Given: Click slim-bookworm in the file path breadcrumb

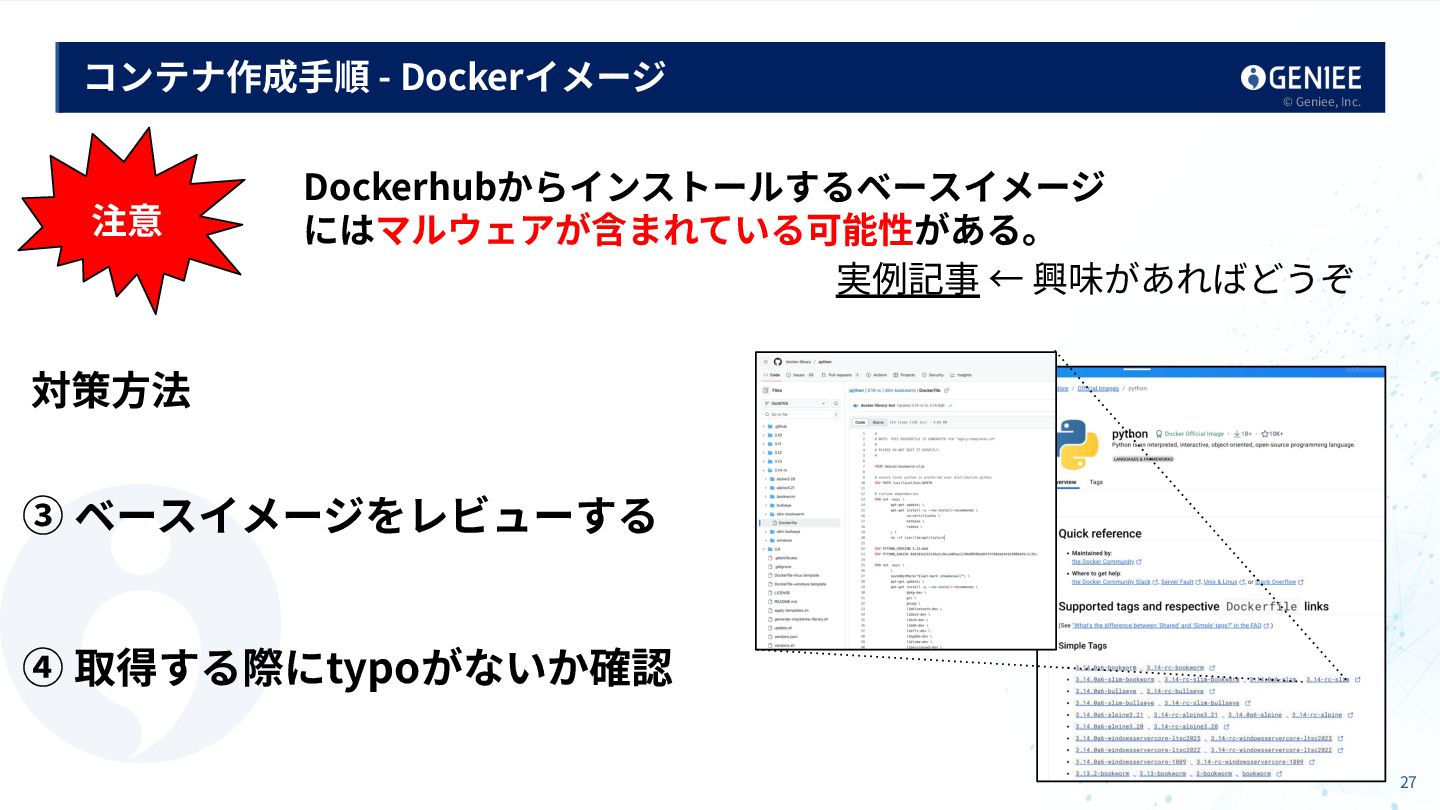Looking at the screenshot, I should 900,390.
